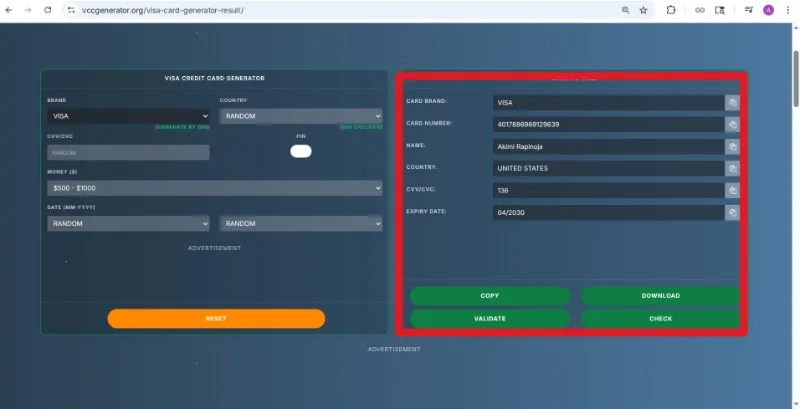
Task: Bookmark this page with the star
Action: pos(643,10)
